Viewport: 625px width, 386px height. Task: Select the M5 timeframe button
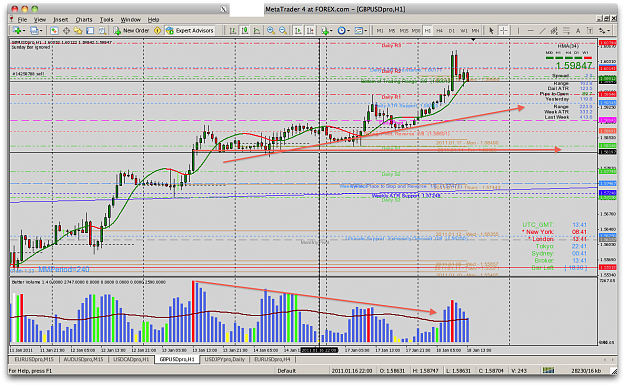[x=392, y=30]
